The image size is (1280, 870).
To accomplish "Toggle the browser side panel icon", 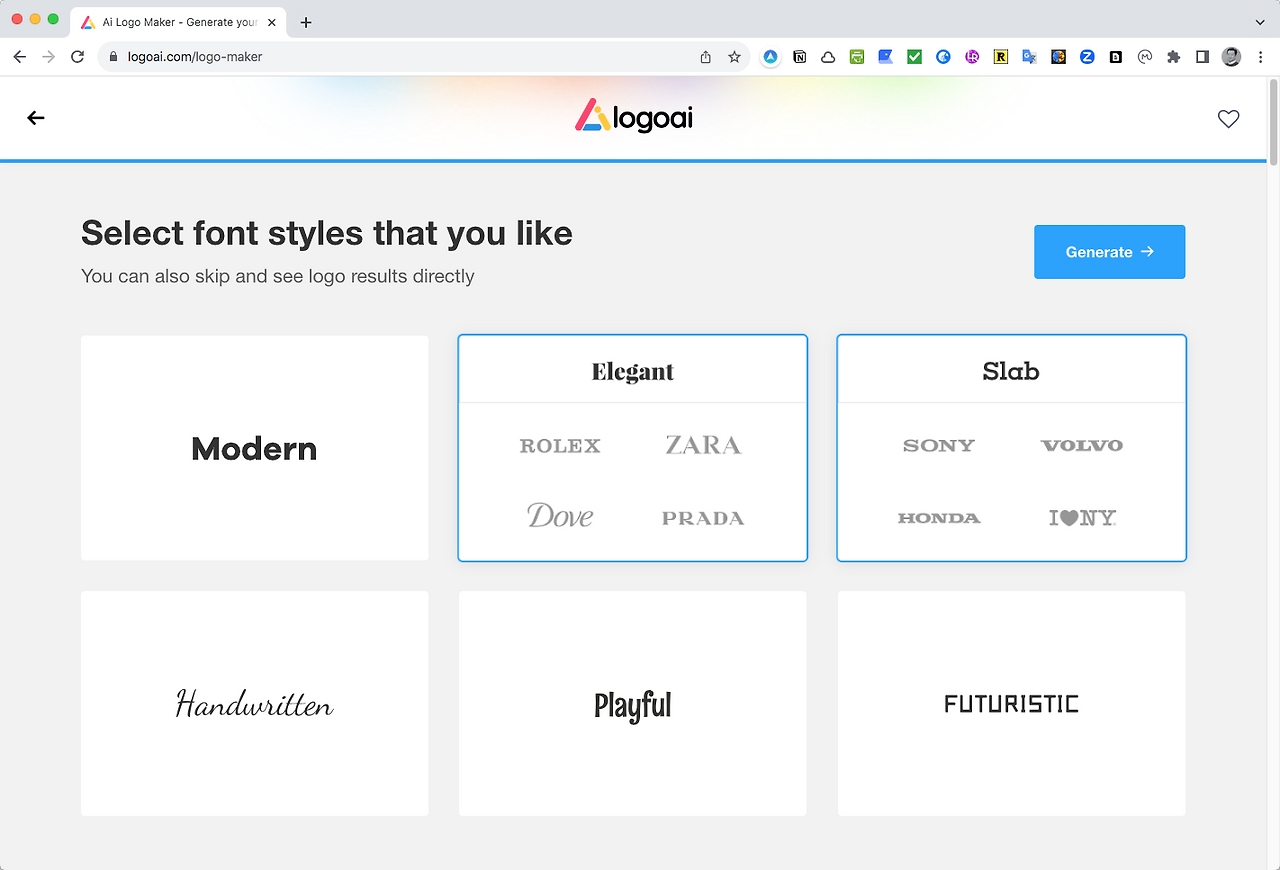I will tap(1202, 57).
